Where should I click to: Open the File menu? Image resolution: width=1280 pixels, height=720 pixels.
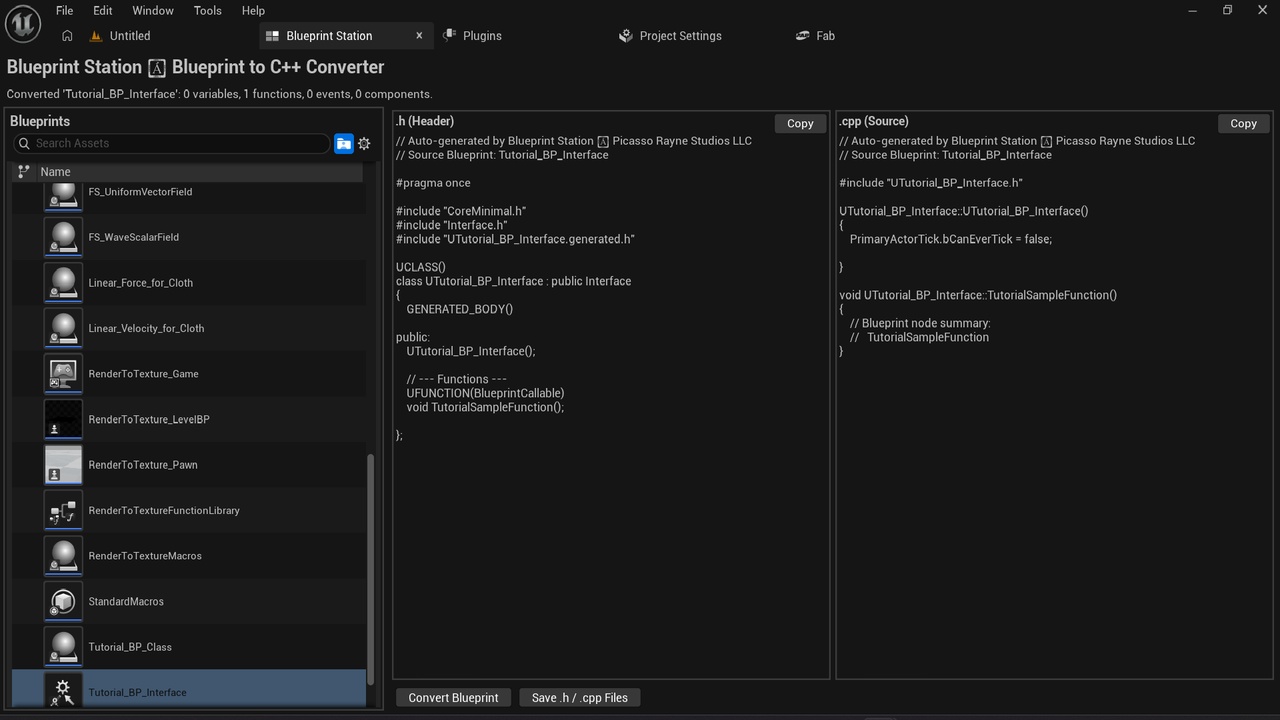click(64, 10)
